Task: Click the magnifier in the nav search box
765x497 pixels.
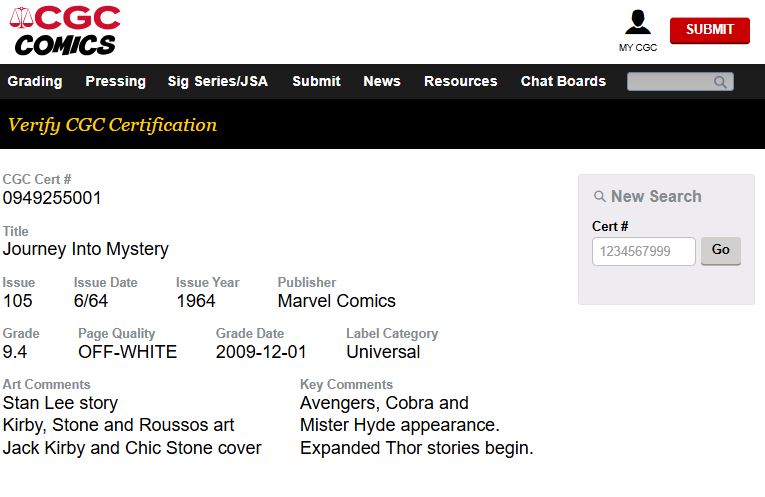Action: click(x=720, y=82)
